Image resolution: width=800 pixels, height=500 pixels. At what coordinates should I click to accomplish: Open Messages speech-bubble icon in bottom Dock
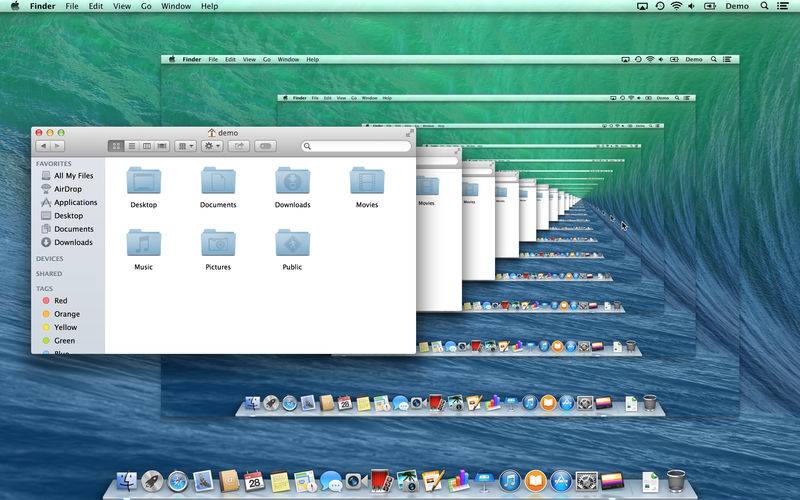coord(331,481)
